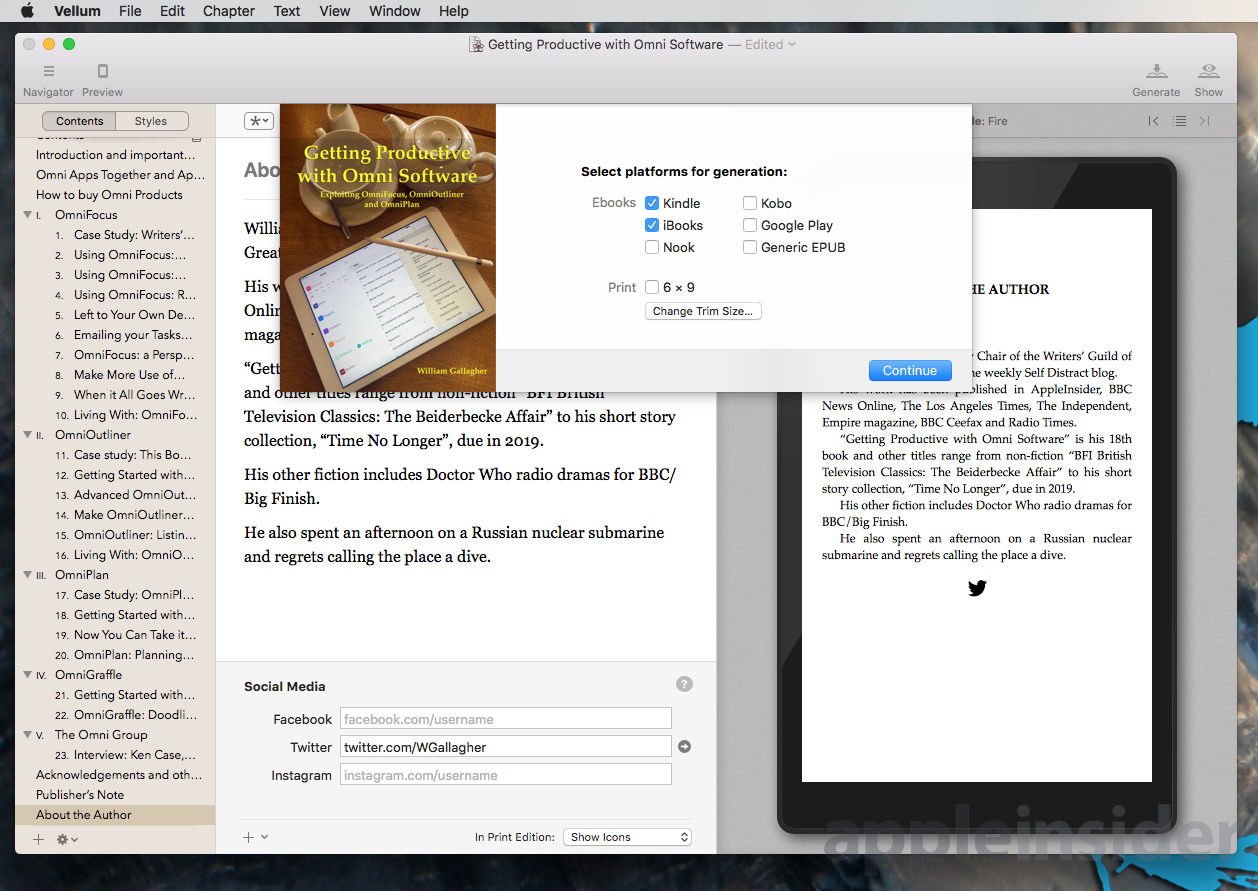Select chapter 23 Interview: Ken Case
The width and height of the screenshot is (1258, 891).
click(115, 755)
